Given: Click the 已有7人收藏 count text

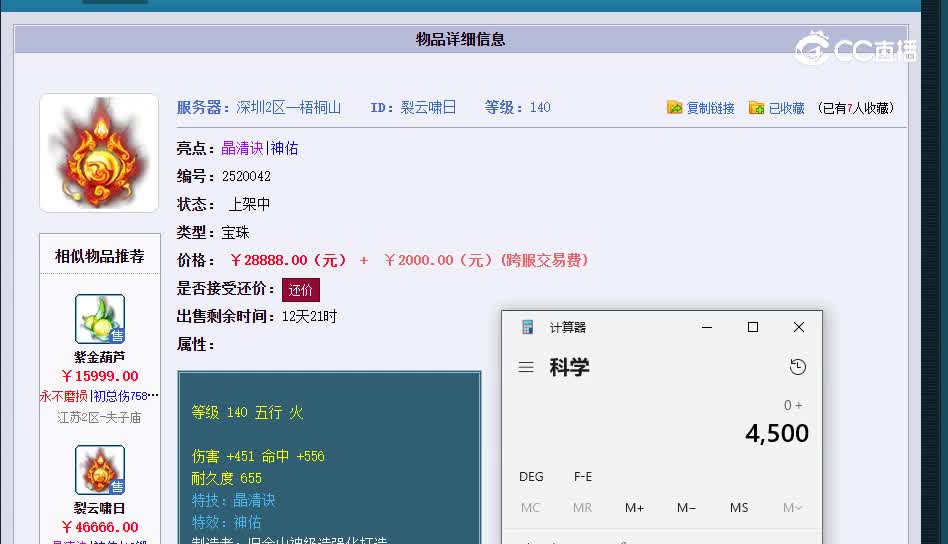Looking at the screenshot, I should click(x=855, y=108).
